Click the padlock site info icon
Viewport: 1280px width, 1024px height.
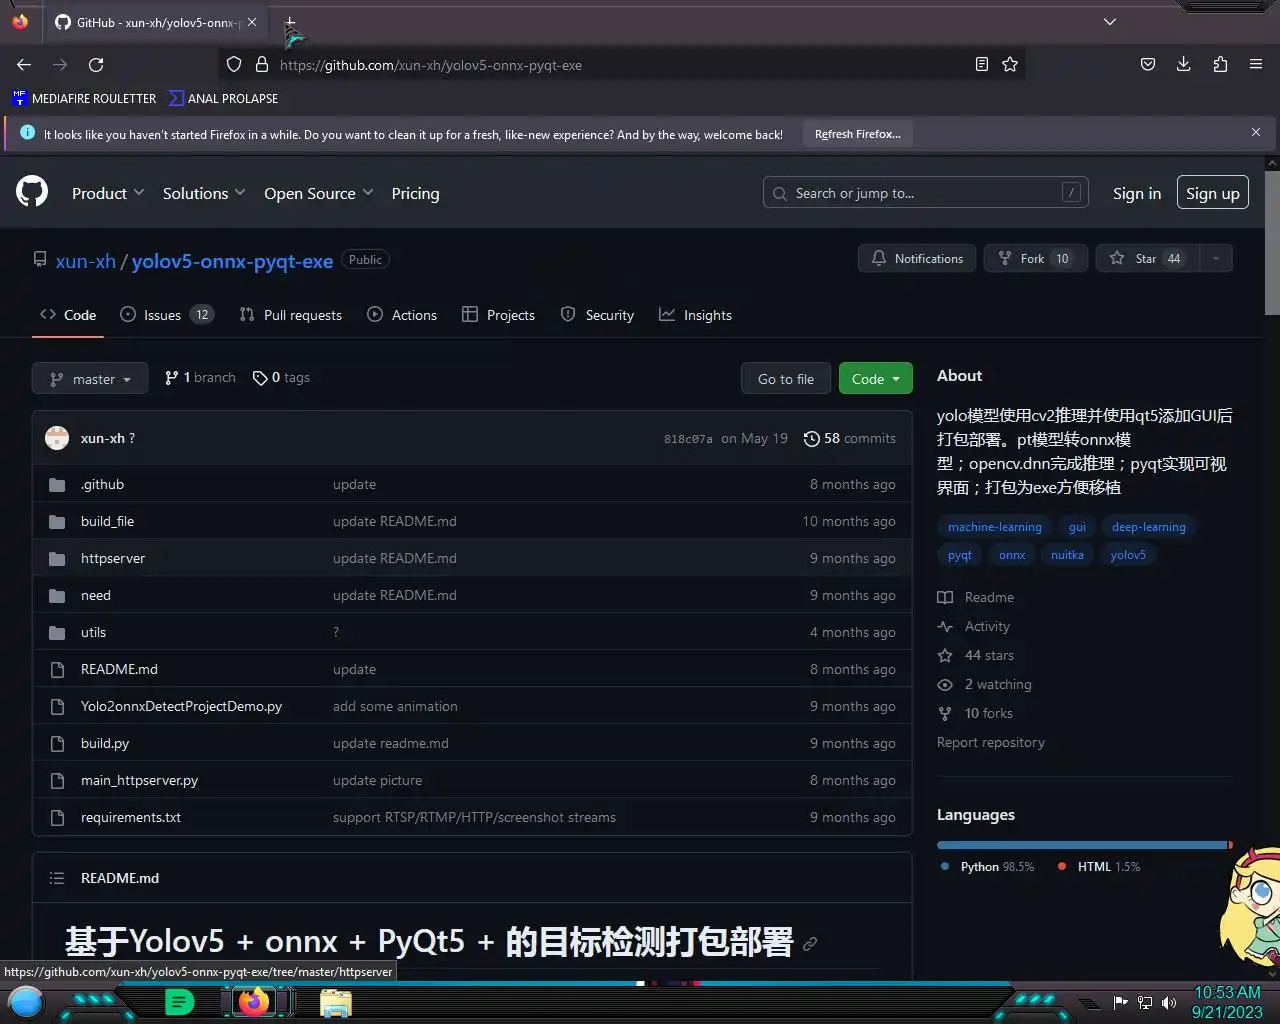coord(262,65)
